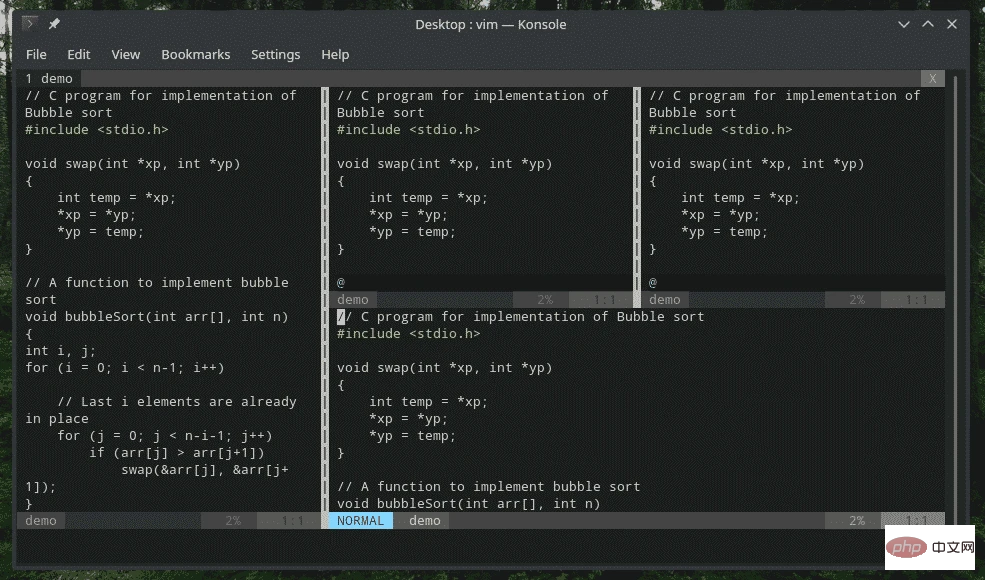Open the Settings menu
This screenshot has height=580, width=985.
tap(275, 54)
